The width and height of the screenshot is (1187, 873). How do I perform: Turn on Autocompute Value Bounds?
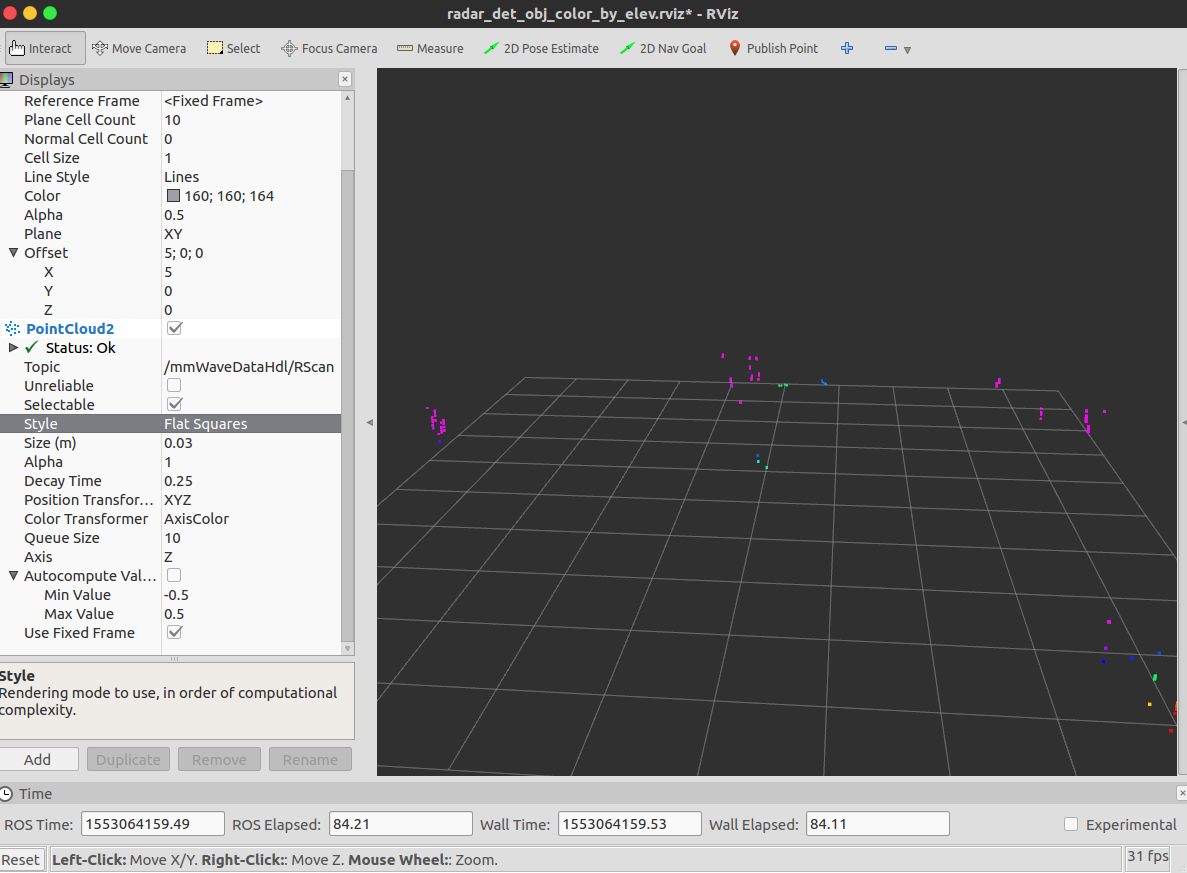(174, 575)
